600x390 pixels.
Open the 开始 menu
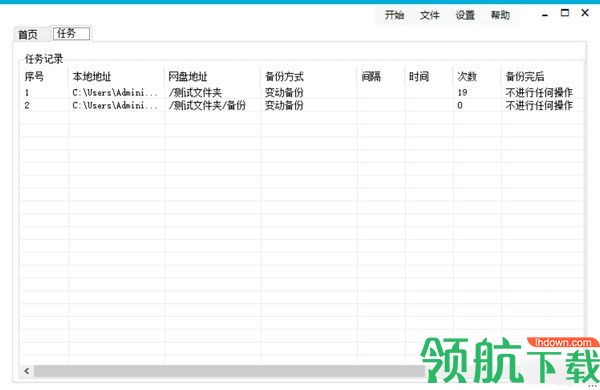394,15
